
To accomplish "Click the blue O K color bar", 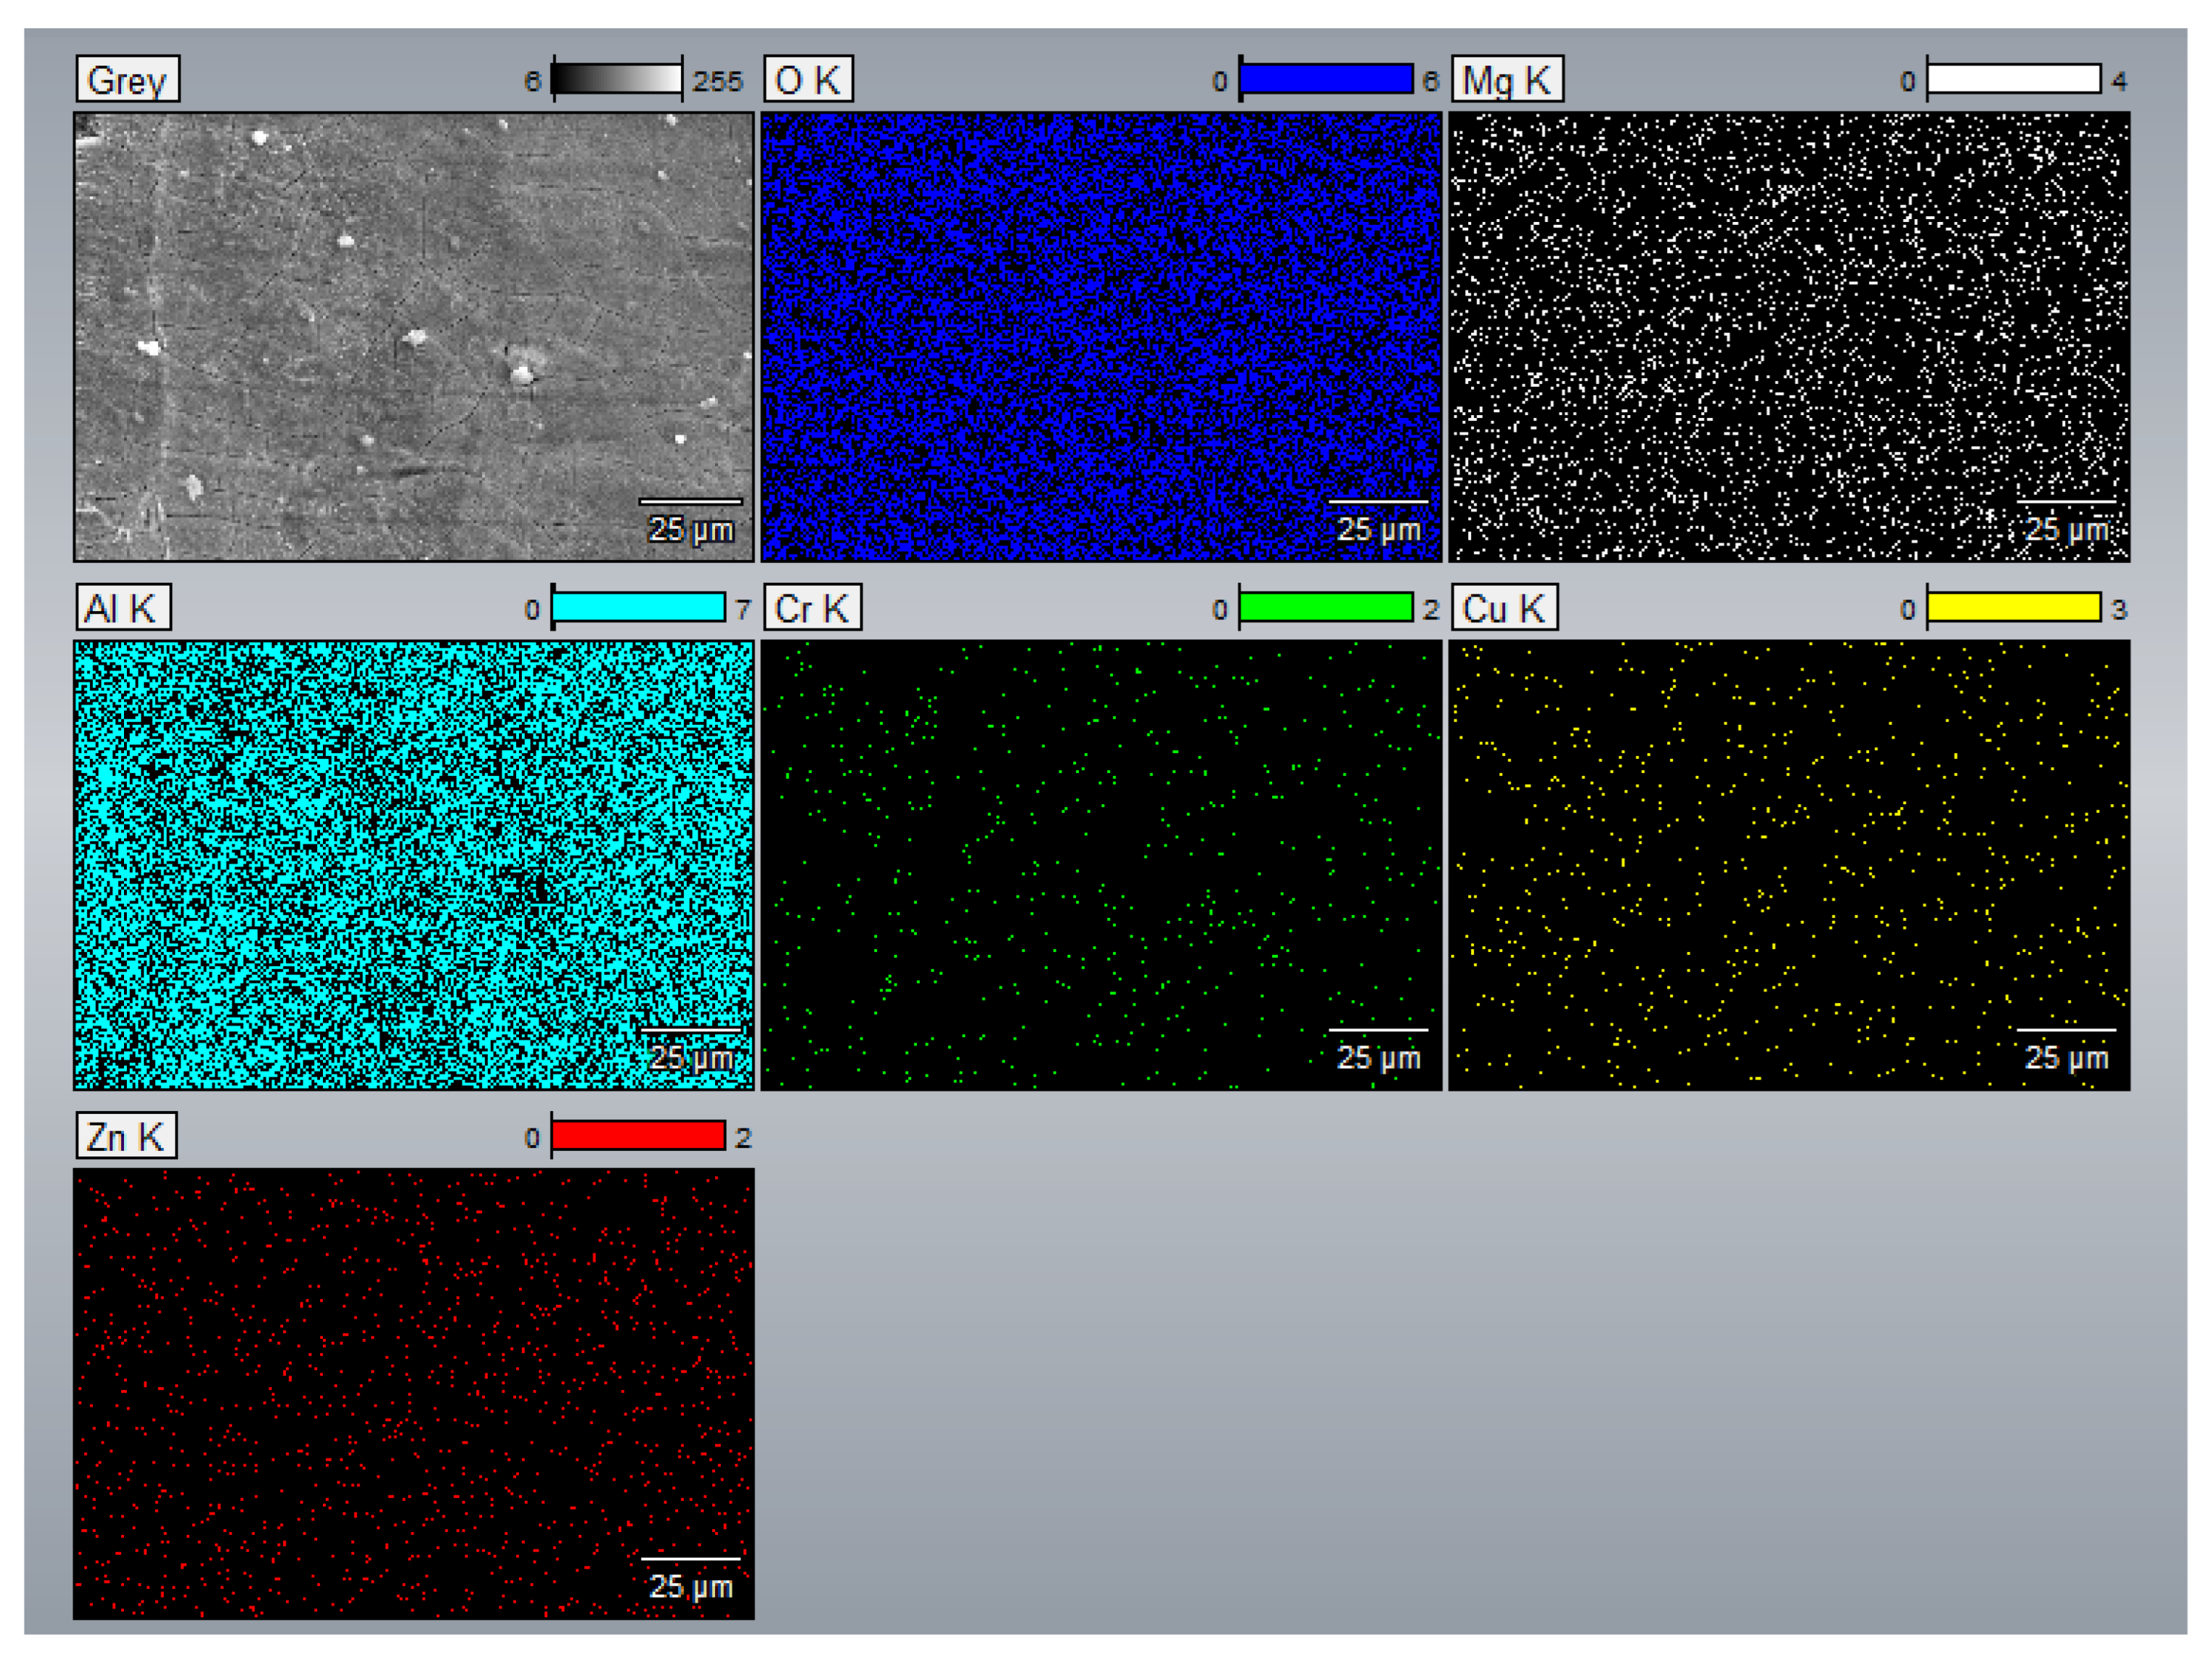I will (x=1326, y=79).
